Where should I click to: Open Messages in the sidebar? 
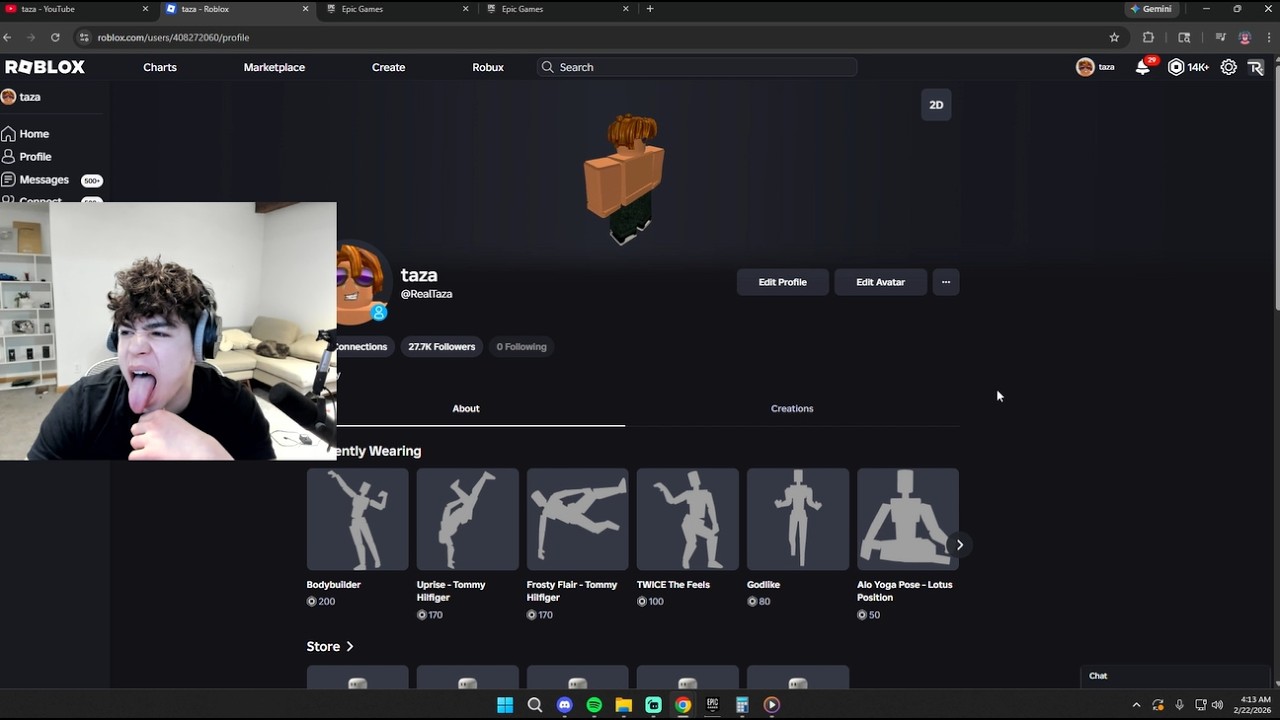tap(52, 180)
